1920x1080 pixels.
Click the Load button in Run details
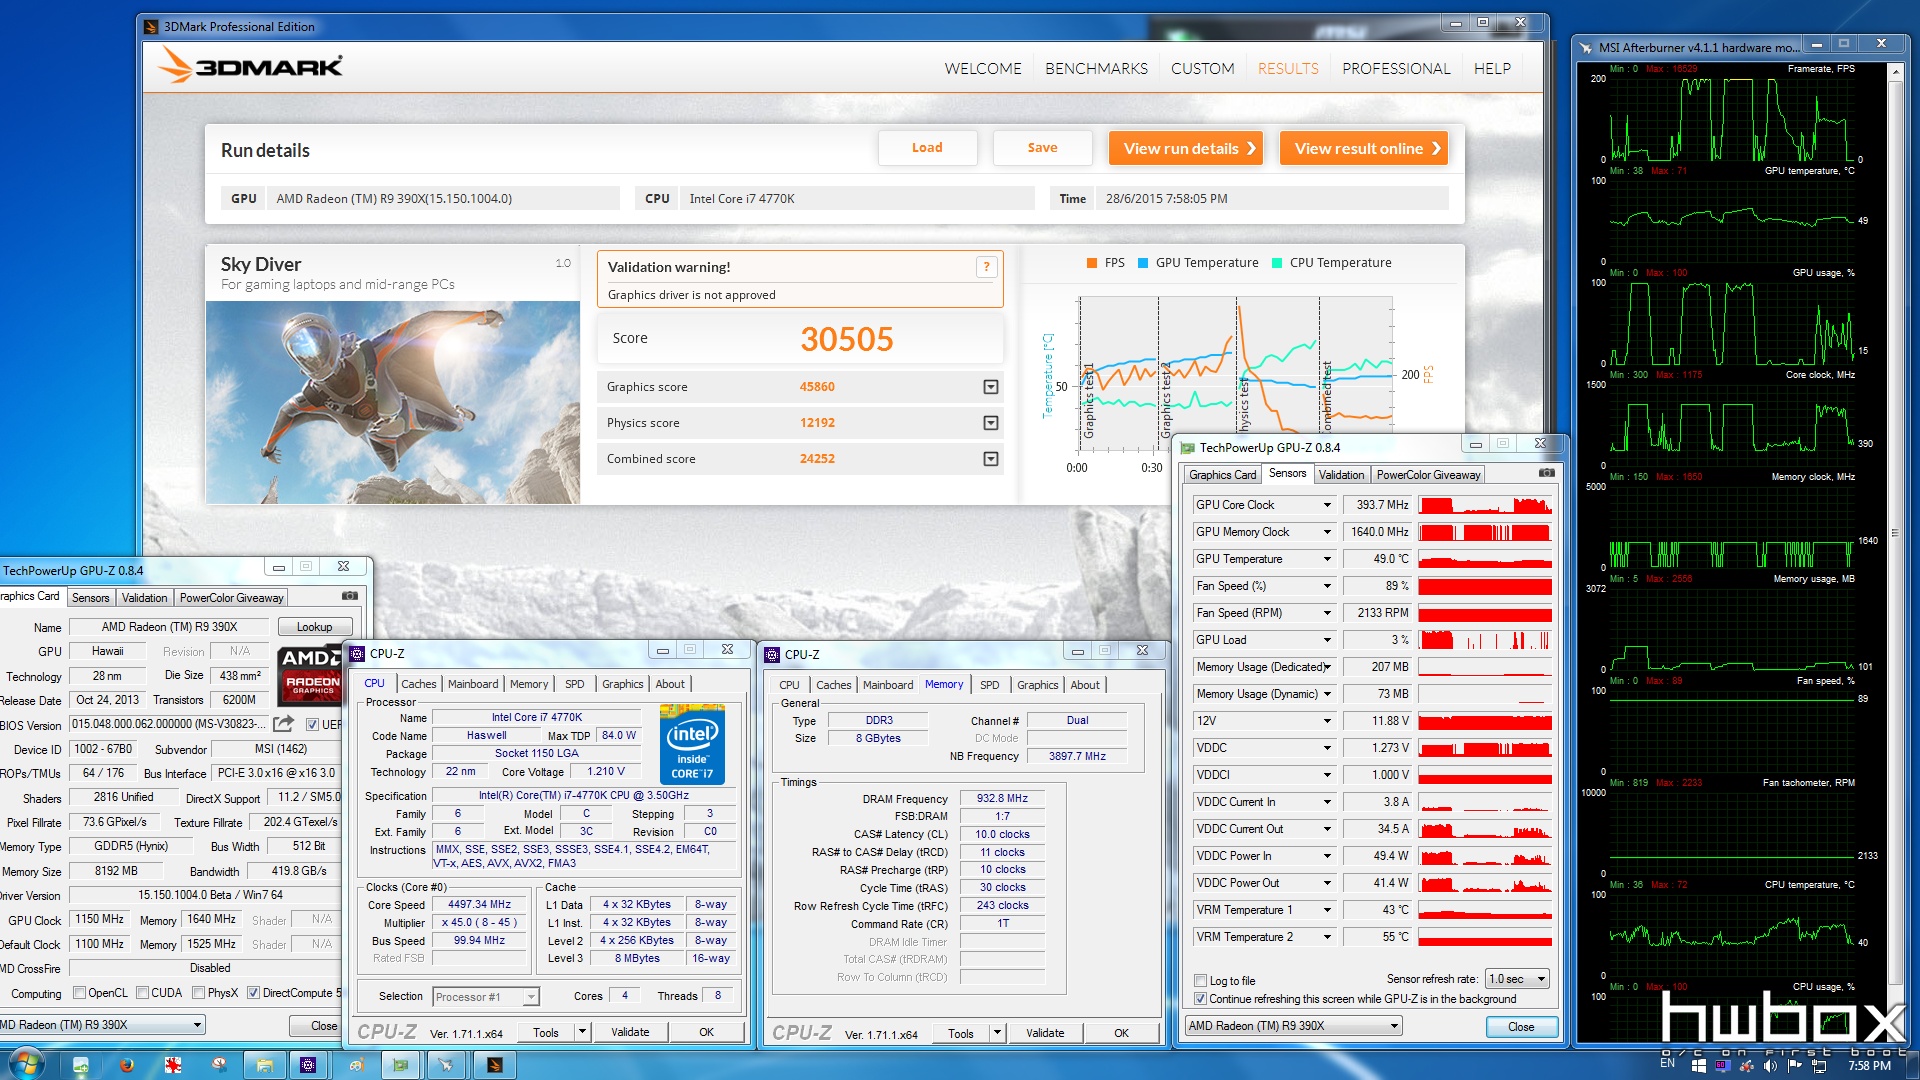(x=927, y=148)
